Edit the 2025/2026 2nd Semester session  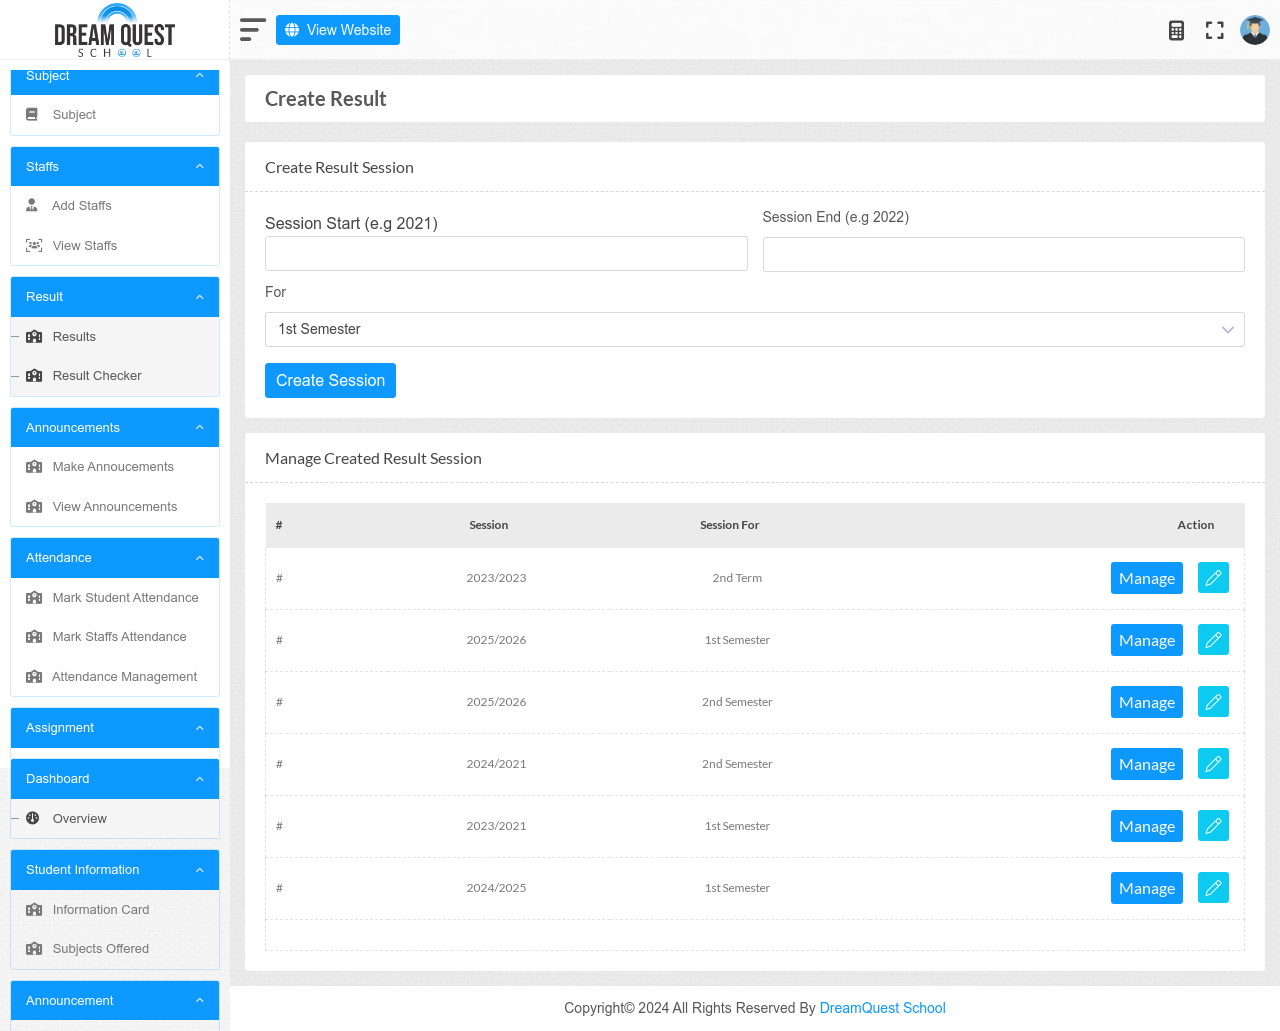(1213, 702)
